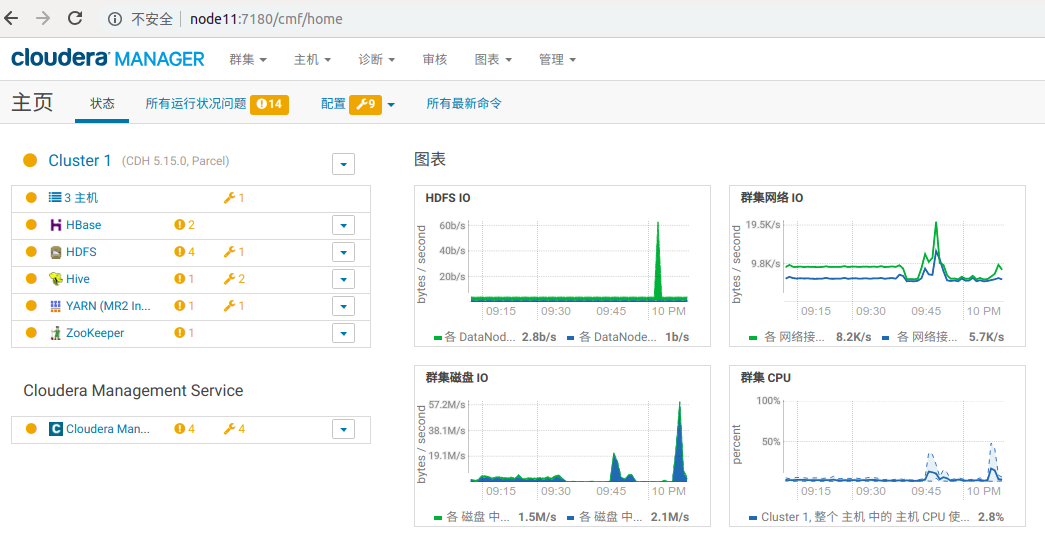
Task: Go back with browser back arrow
Action: pos(11,19)
